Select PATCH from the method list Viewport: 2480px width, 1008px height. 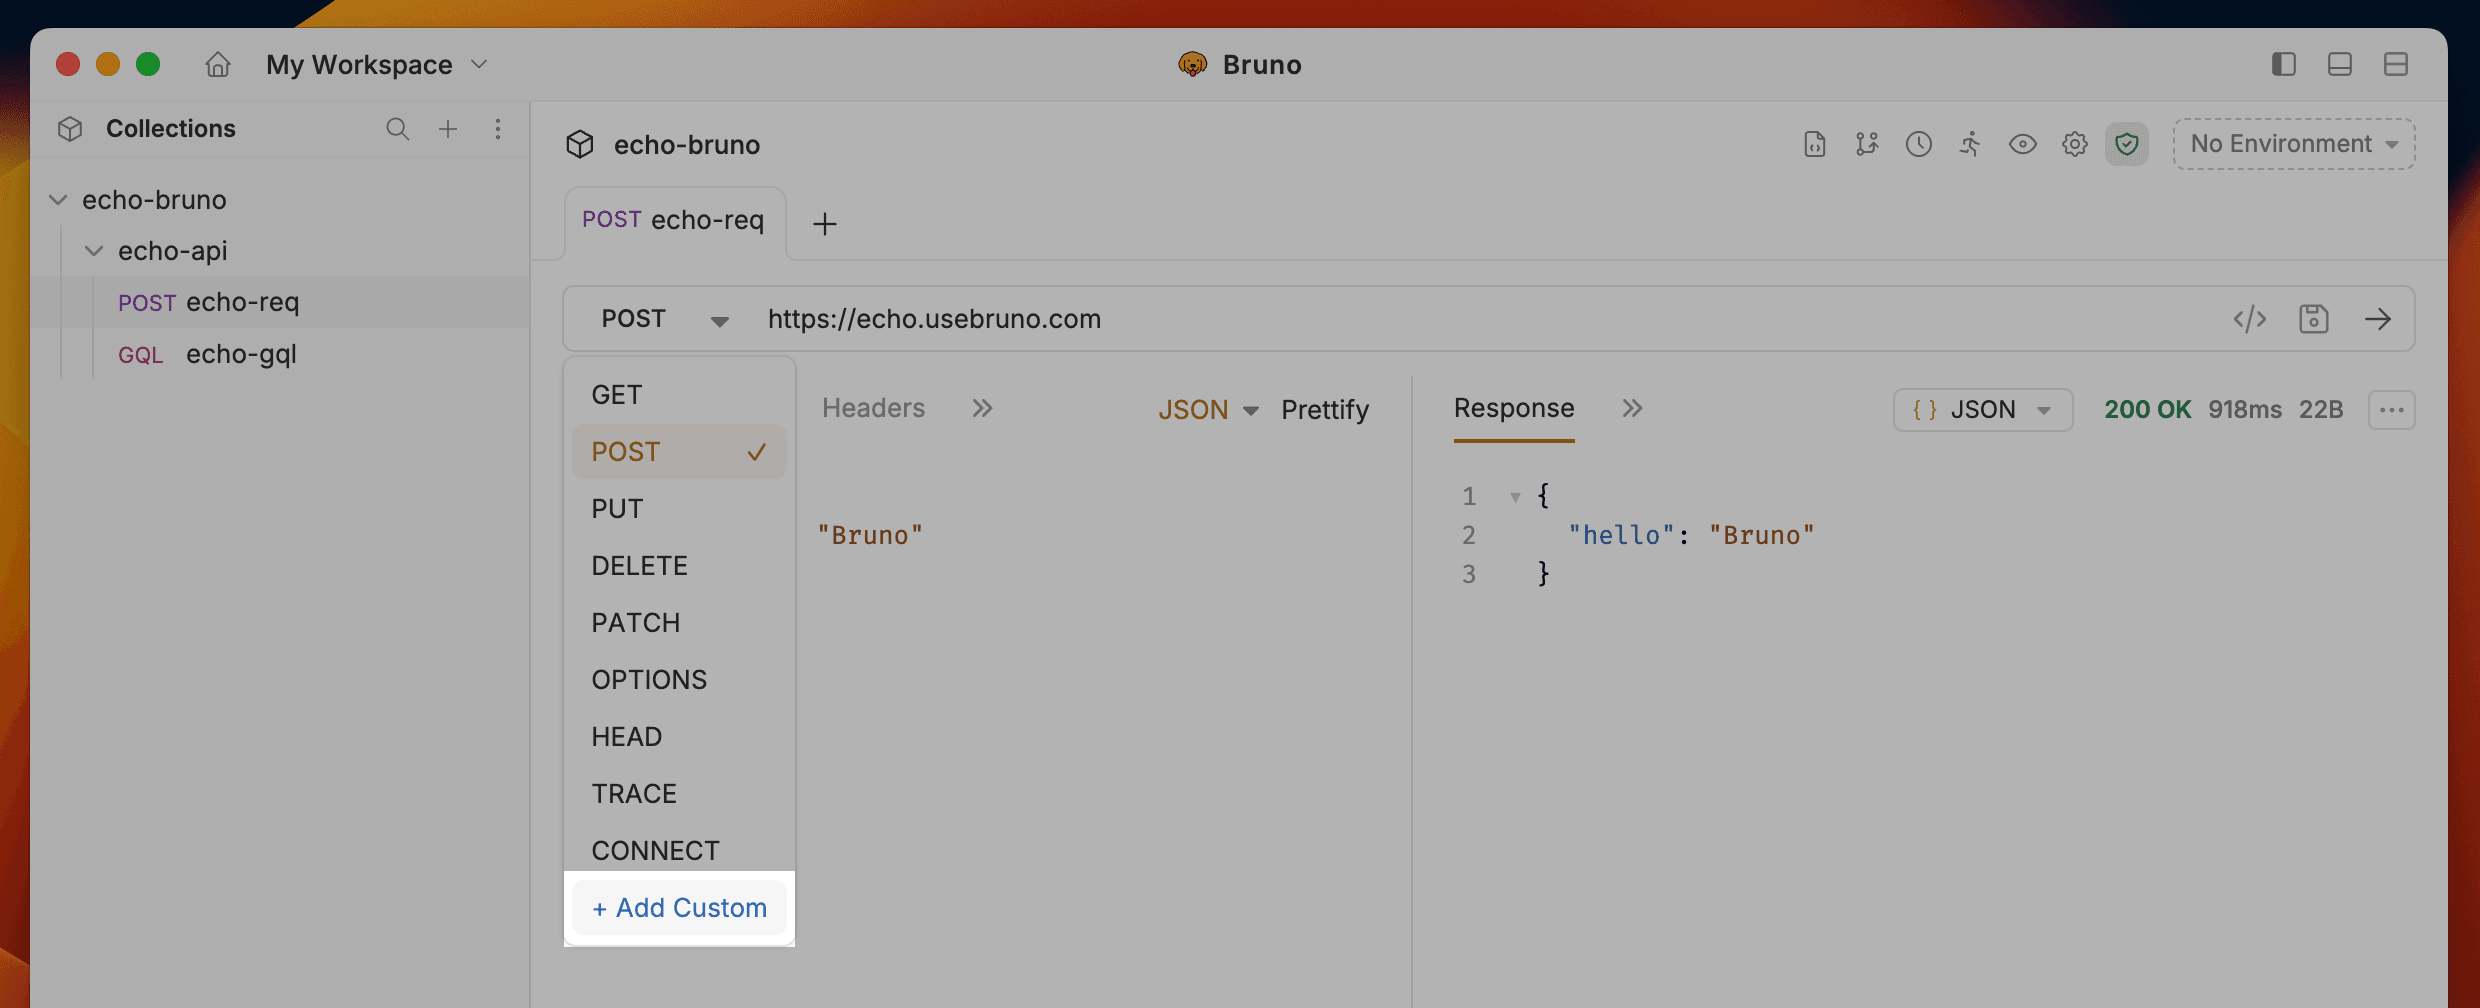coord(636,622)
